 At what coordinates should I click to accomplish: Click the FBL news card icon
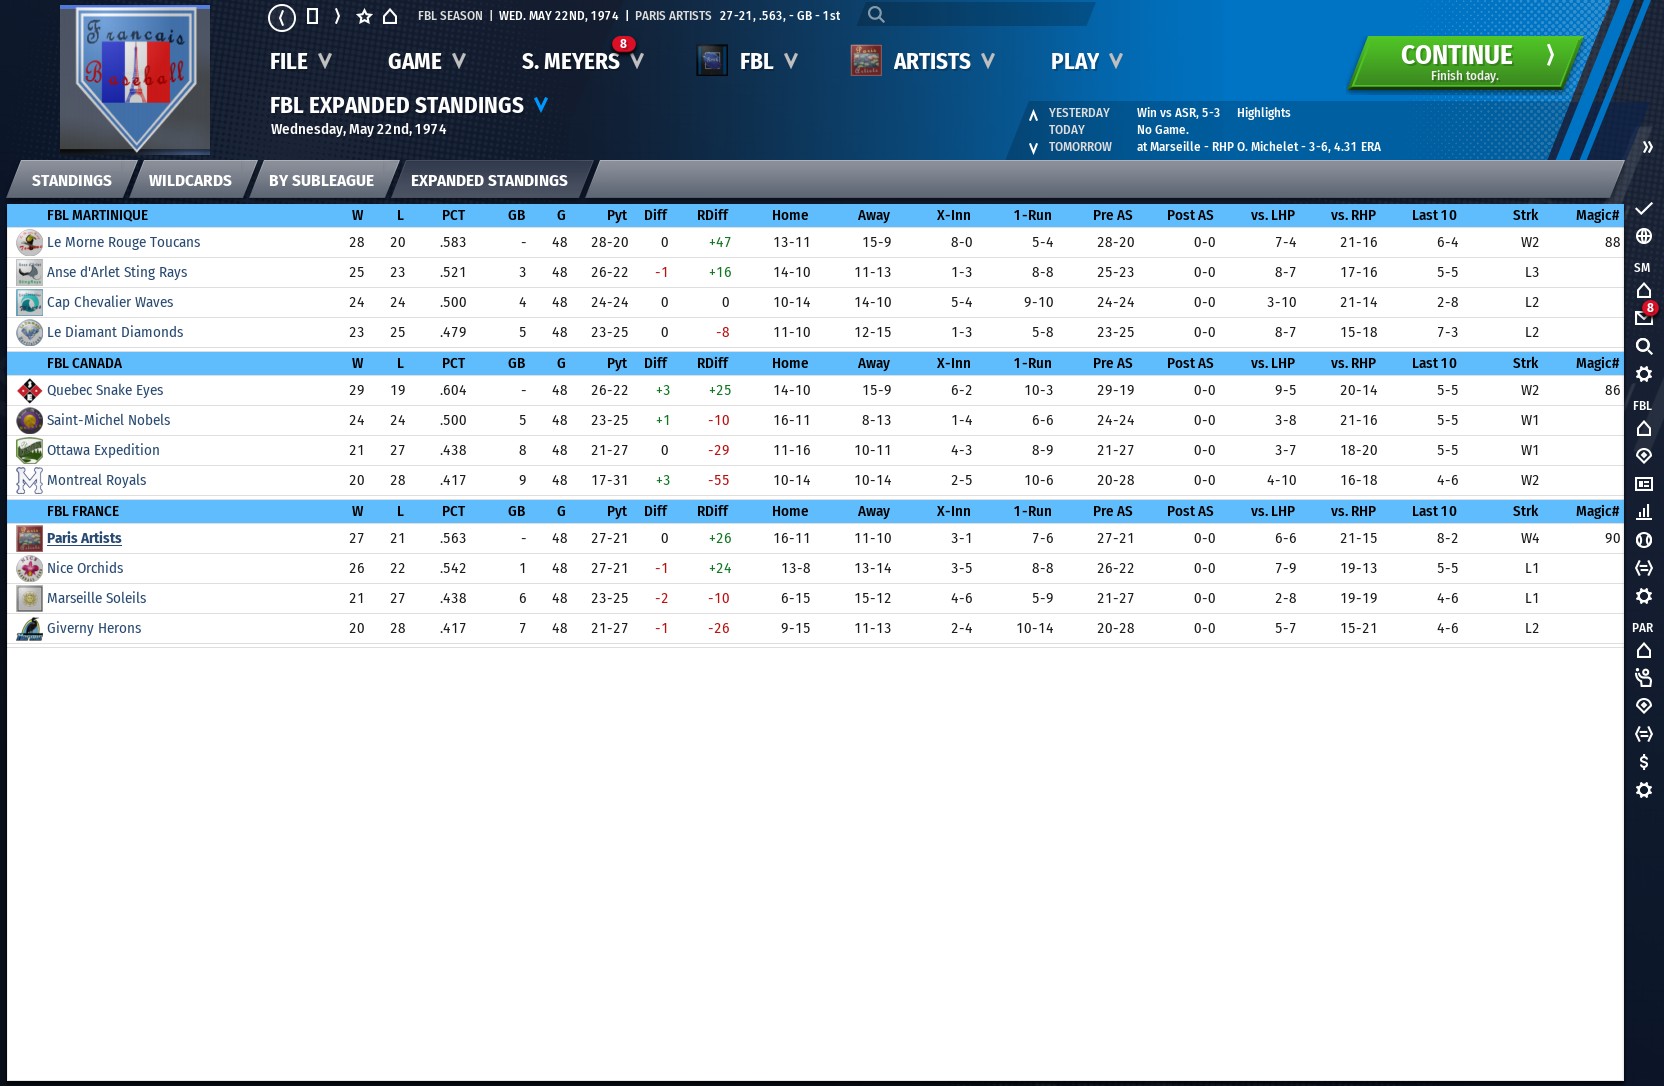(x=1643, y=484)
